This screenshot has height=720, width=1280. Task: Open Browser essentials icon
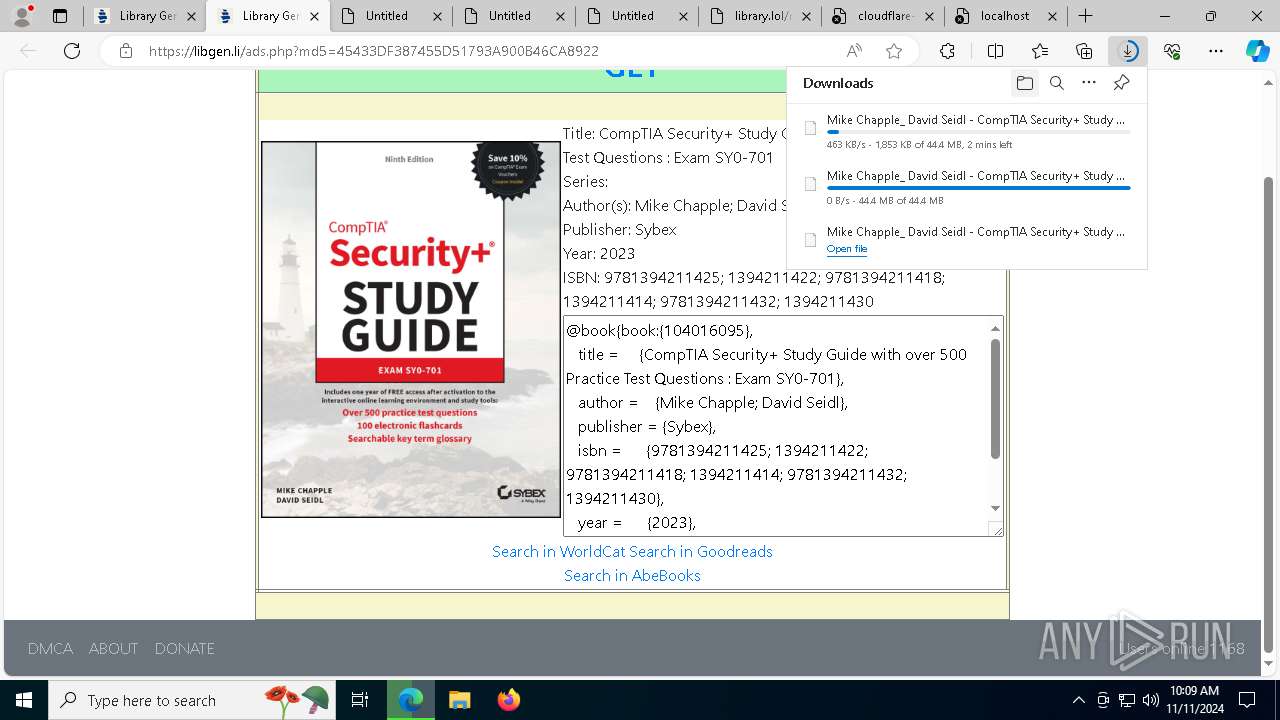coord(1172,51)
